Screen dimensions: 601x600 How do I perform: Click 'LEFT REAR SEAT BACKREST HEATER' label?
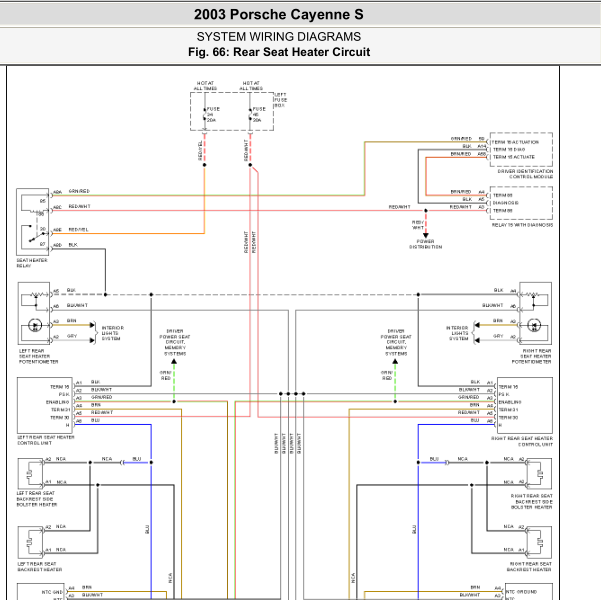[x=39, y=567]
